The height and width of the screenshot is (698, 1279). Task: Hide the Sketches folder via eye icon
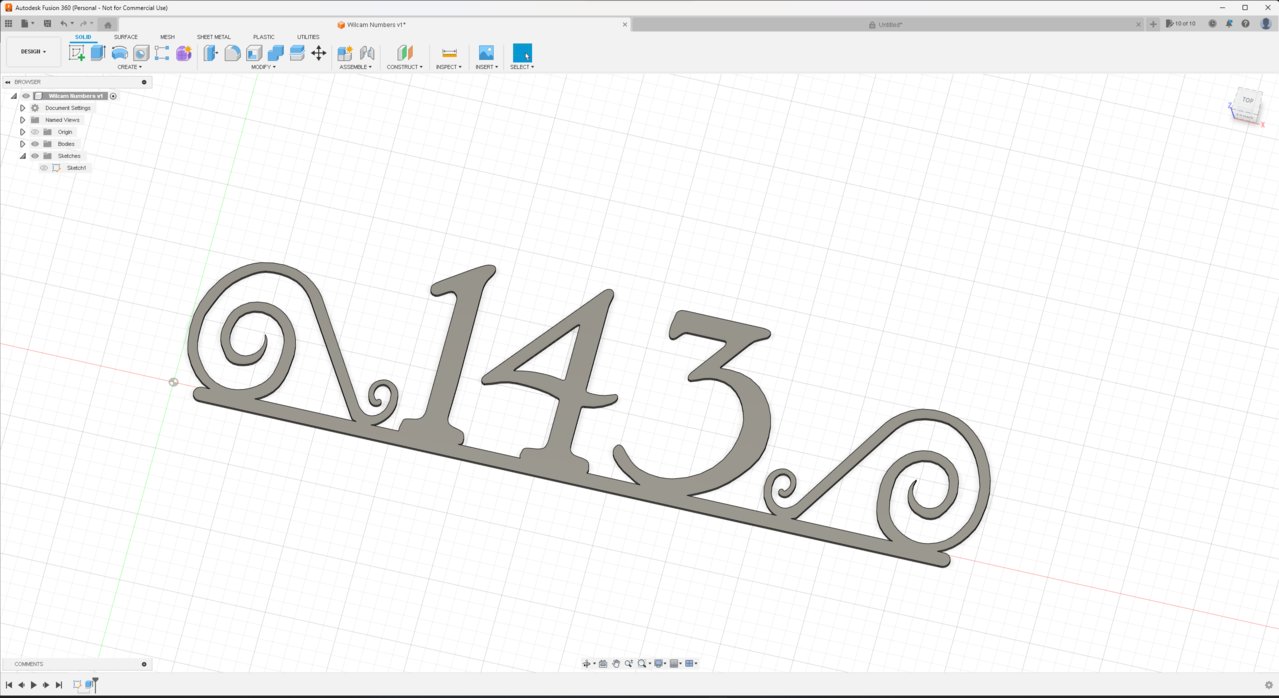click(x=34, y=156)
